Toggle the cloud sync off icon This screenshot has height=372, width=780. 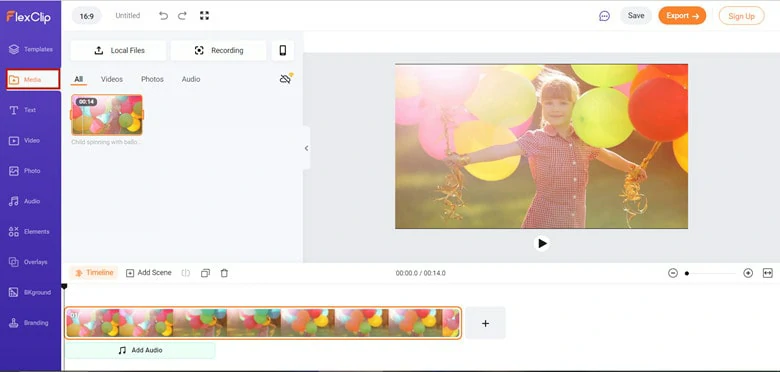(x=286, y=79)
